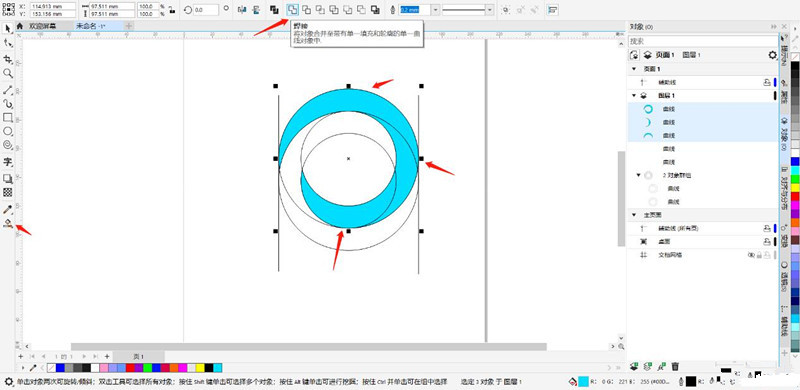Image resolution: width=800 pixels, height=390 pixels.
Task: Select the Freehand line tool
Action: pos(8,90)
